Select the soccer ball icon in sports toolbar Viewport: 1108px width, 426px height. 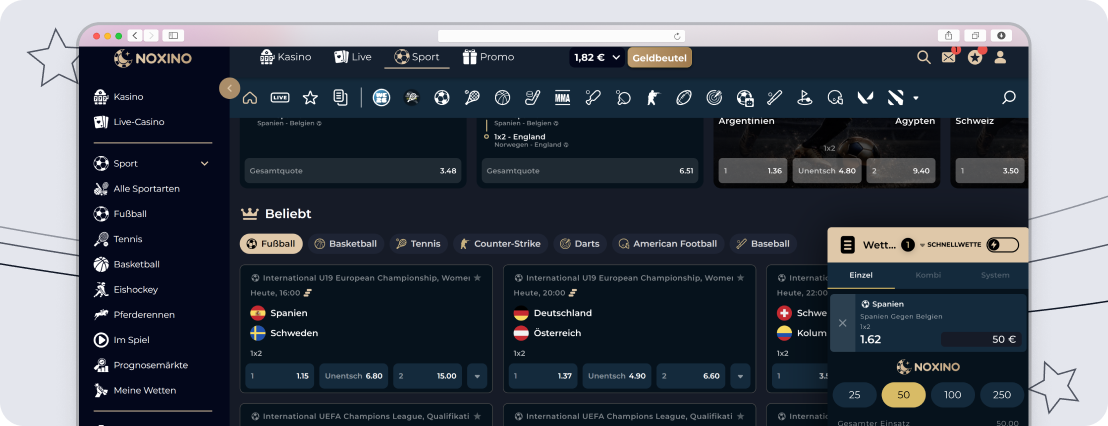pos(442,97)
